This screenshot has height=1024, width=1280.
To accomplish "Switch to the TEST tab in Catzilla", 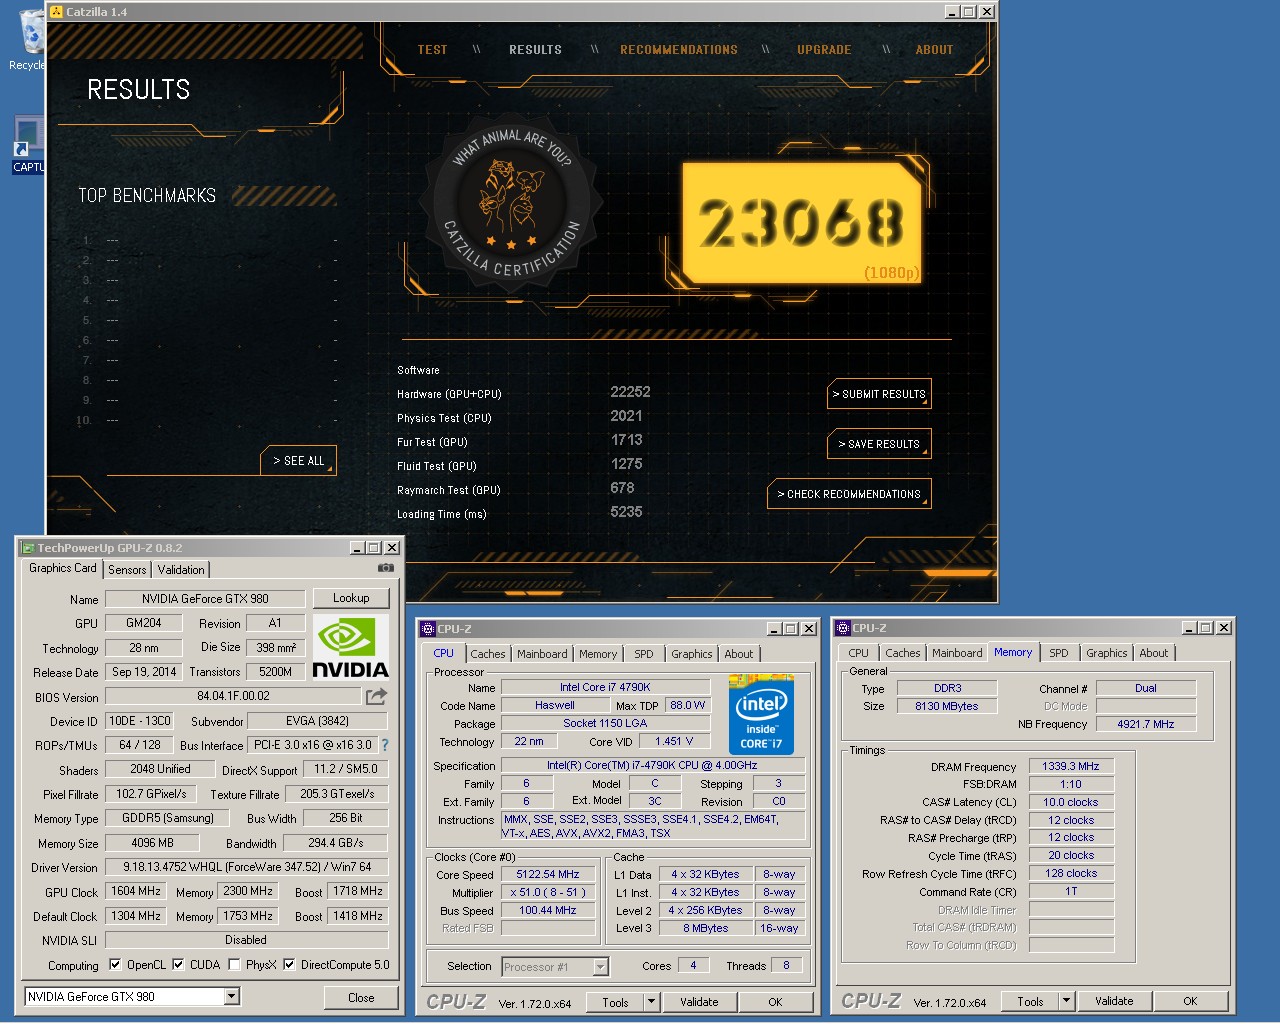I will [432, 50].
